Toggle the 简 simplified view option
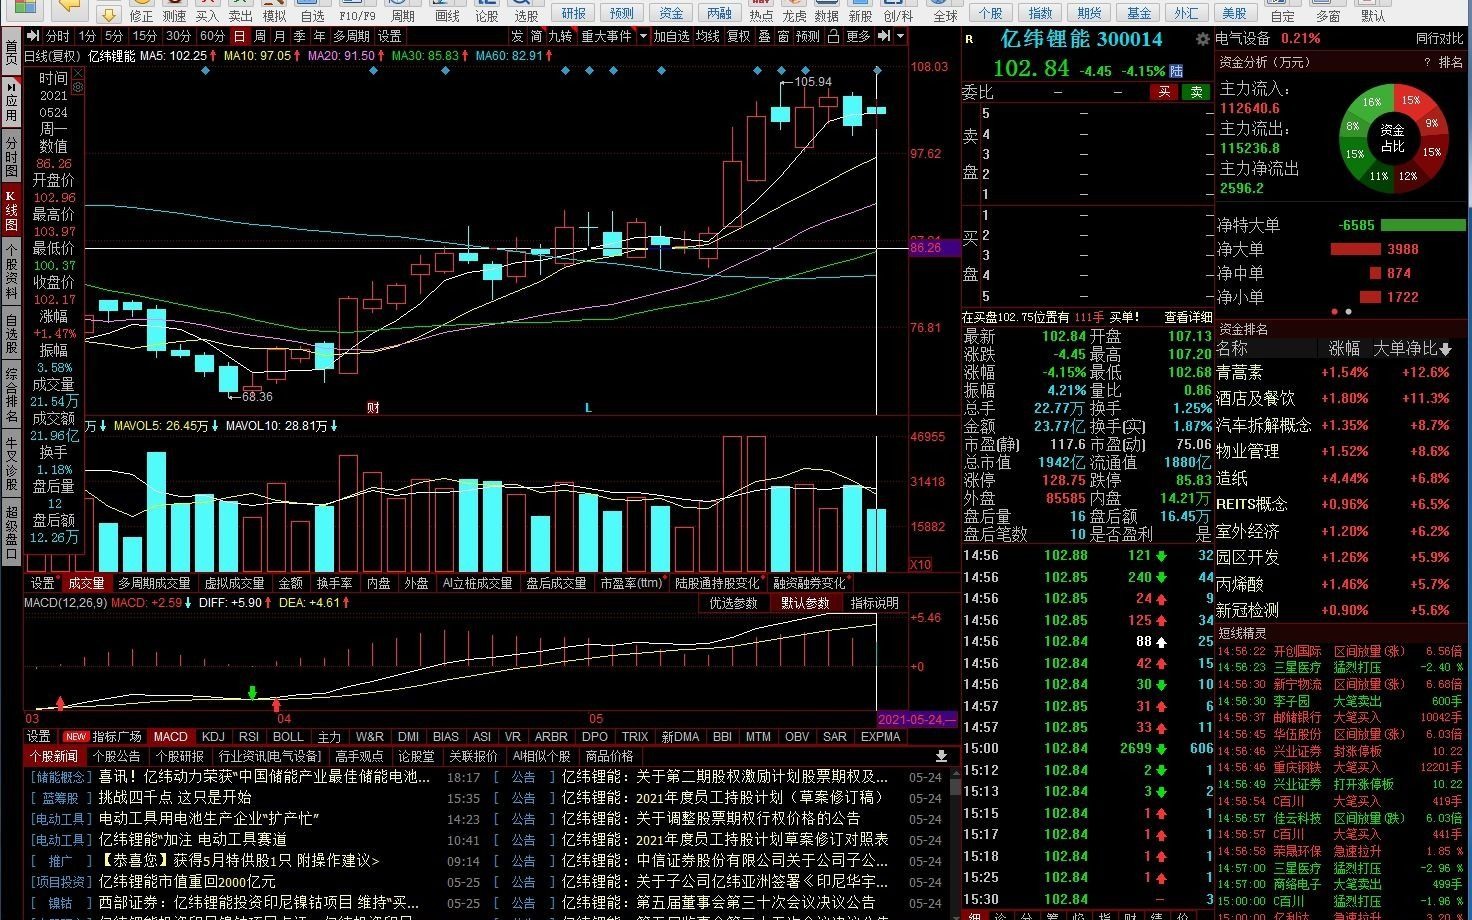The height and width of the screenshot is (920, 1472). click(x=536, y=36)
